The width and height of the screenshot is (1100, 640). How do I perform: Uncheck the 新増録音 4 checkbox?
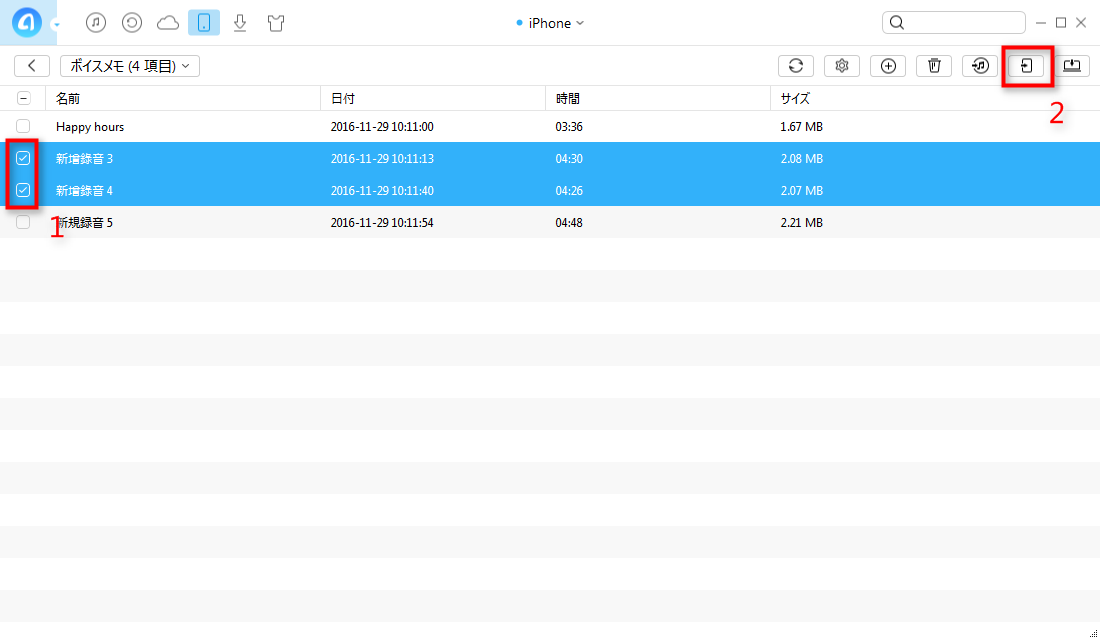[x=23, y=190]
